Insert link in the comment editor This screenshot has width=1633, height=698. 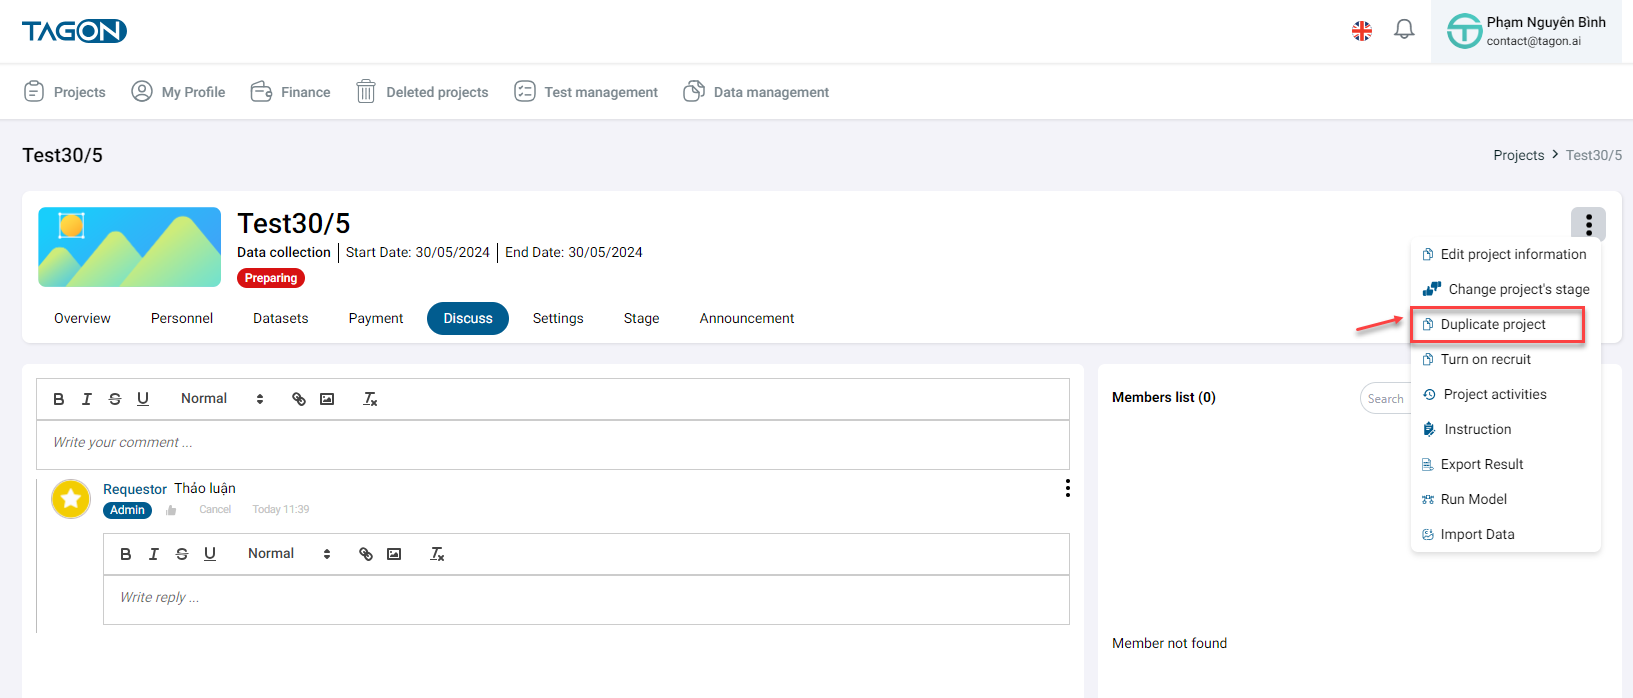[298, 399]
